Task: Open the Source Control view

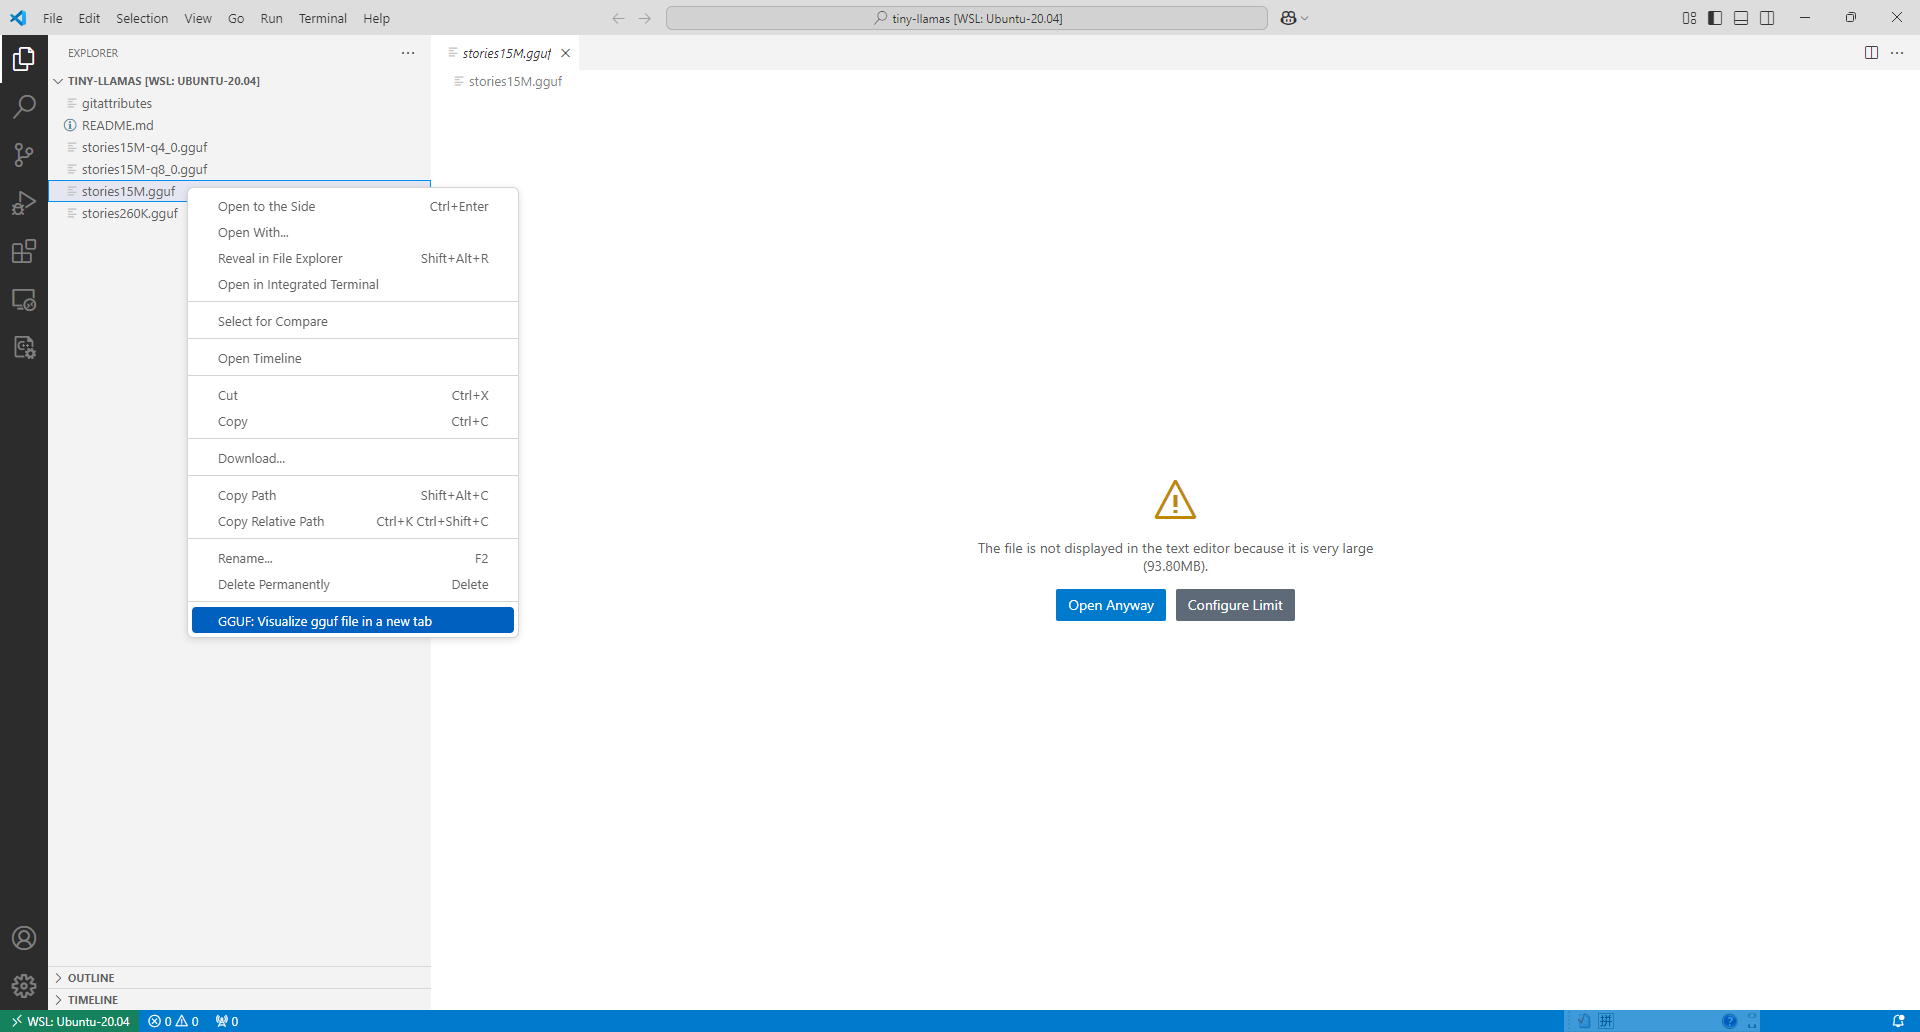Action: point(24,155)
